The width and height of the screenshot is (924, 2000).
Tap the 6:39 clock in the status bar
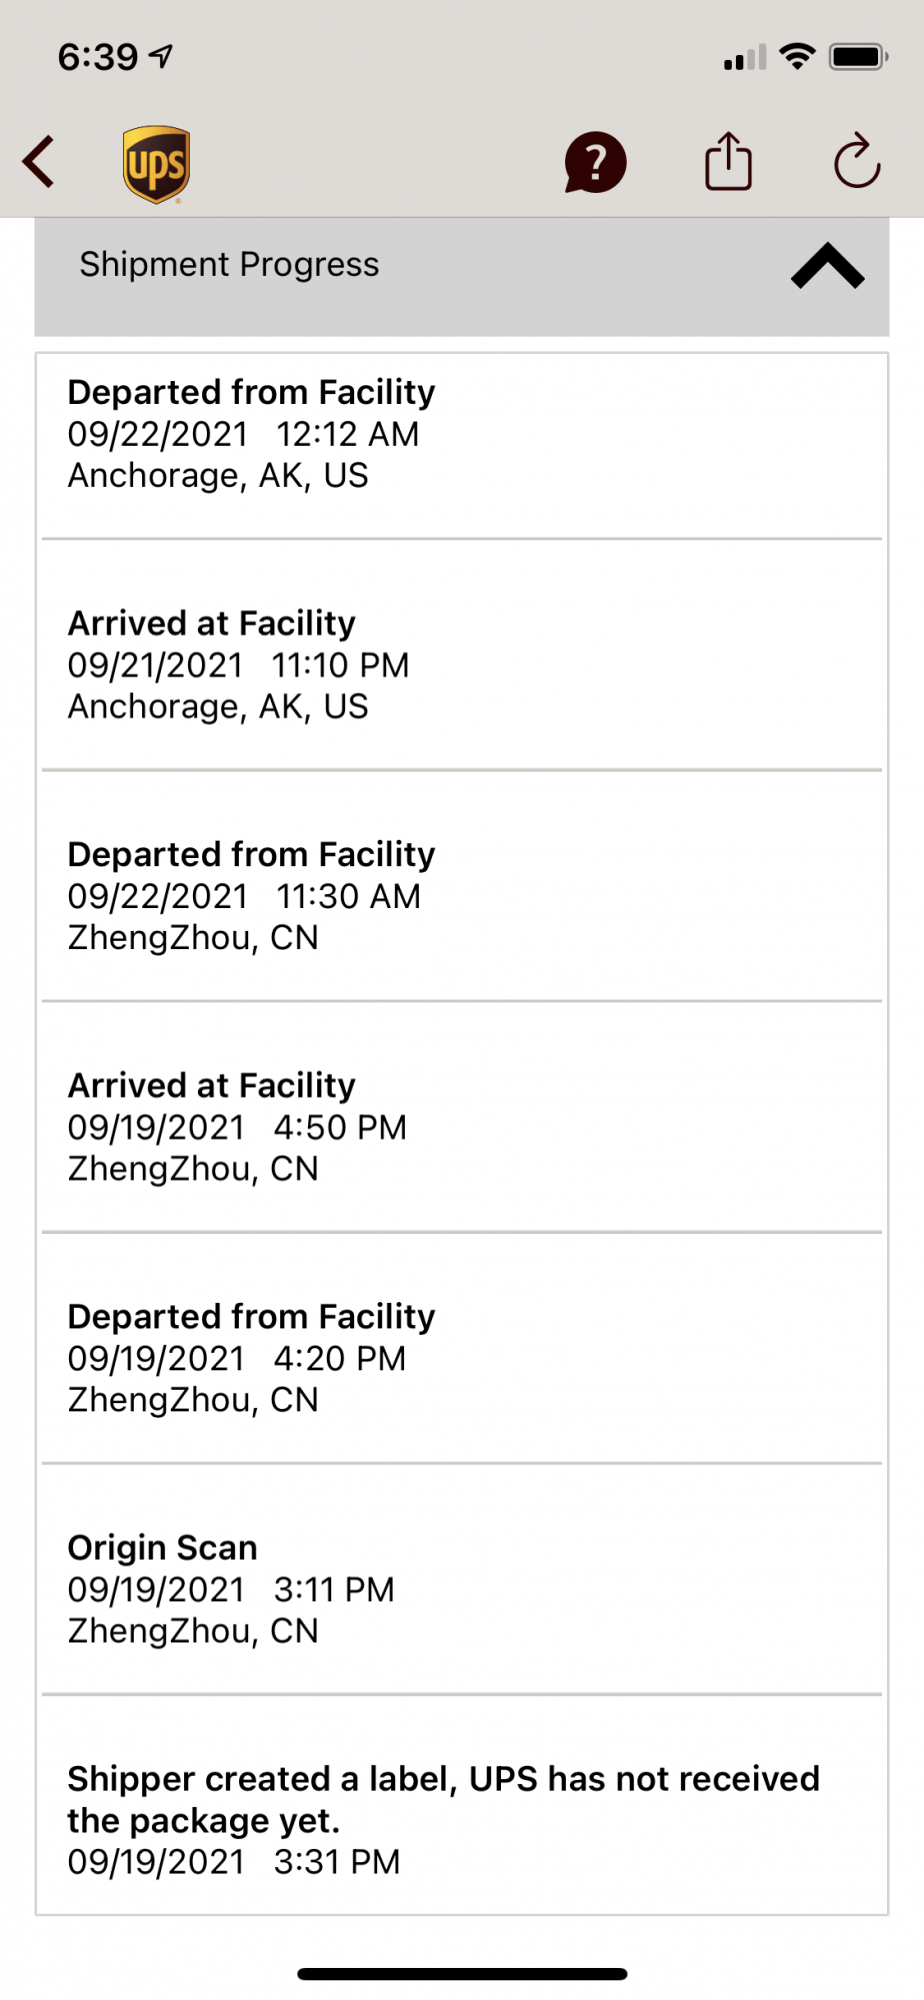coord(98,57)
